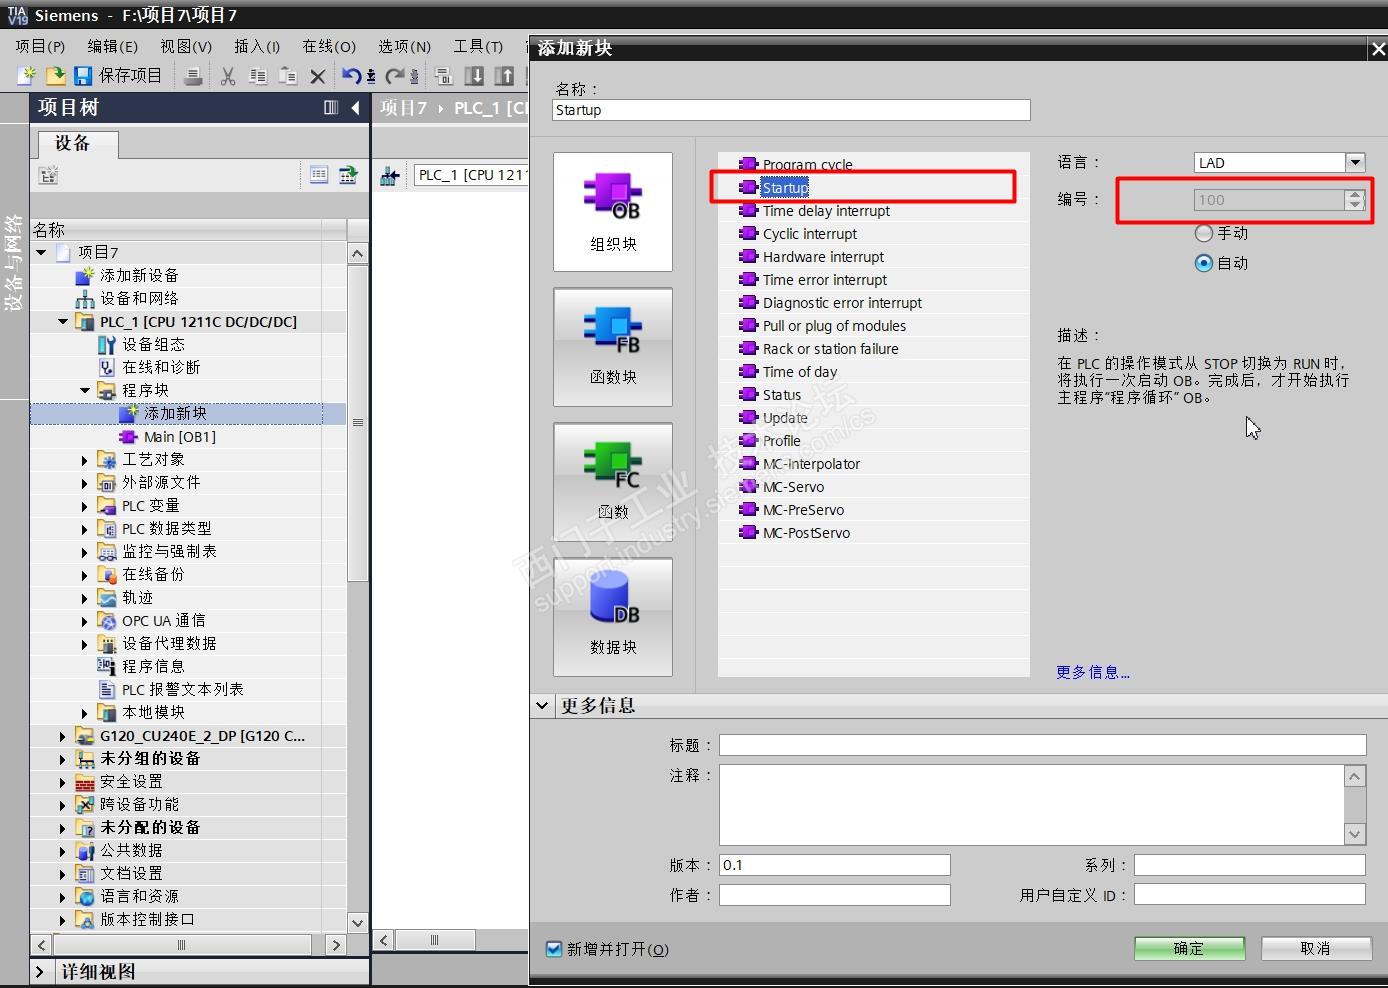Click the New project toolbar icon
This screenshot has width=1388, height=988.
[26, 76]
